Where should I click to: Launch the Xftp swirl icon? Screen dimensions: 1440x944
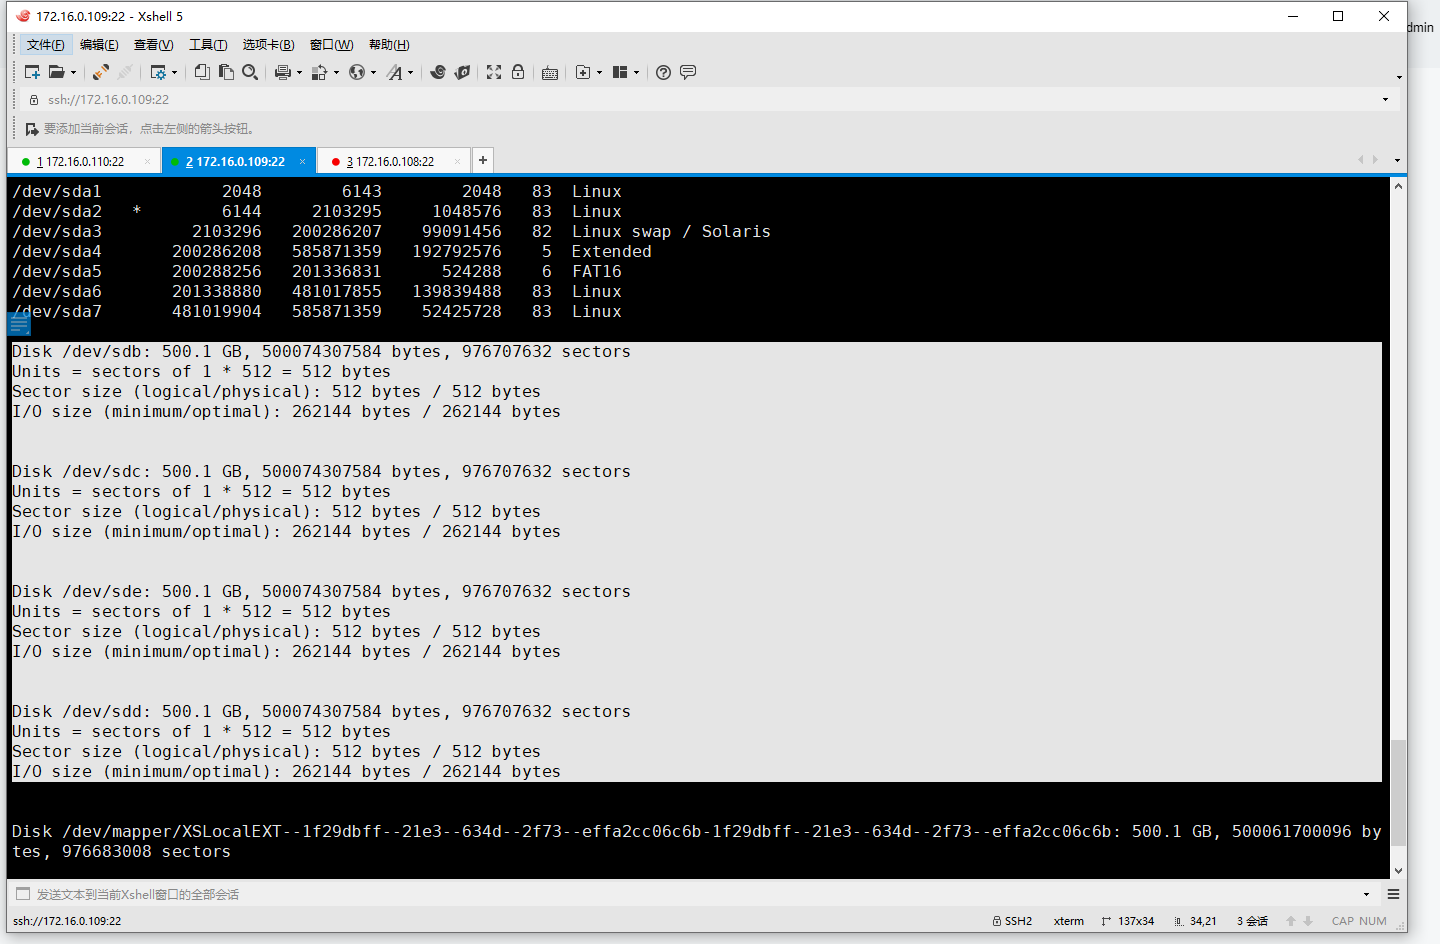tap(438, 72)
